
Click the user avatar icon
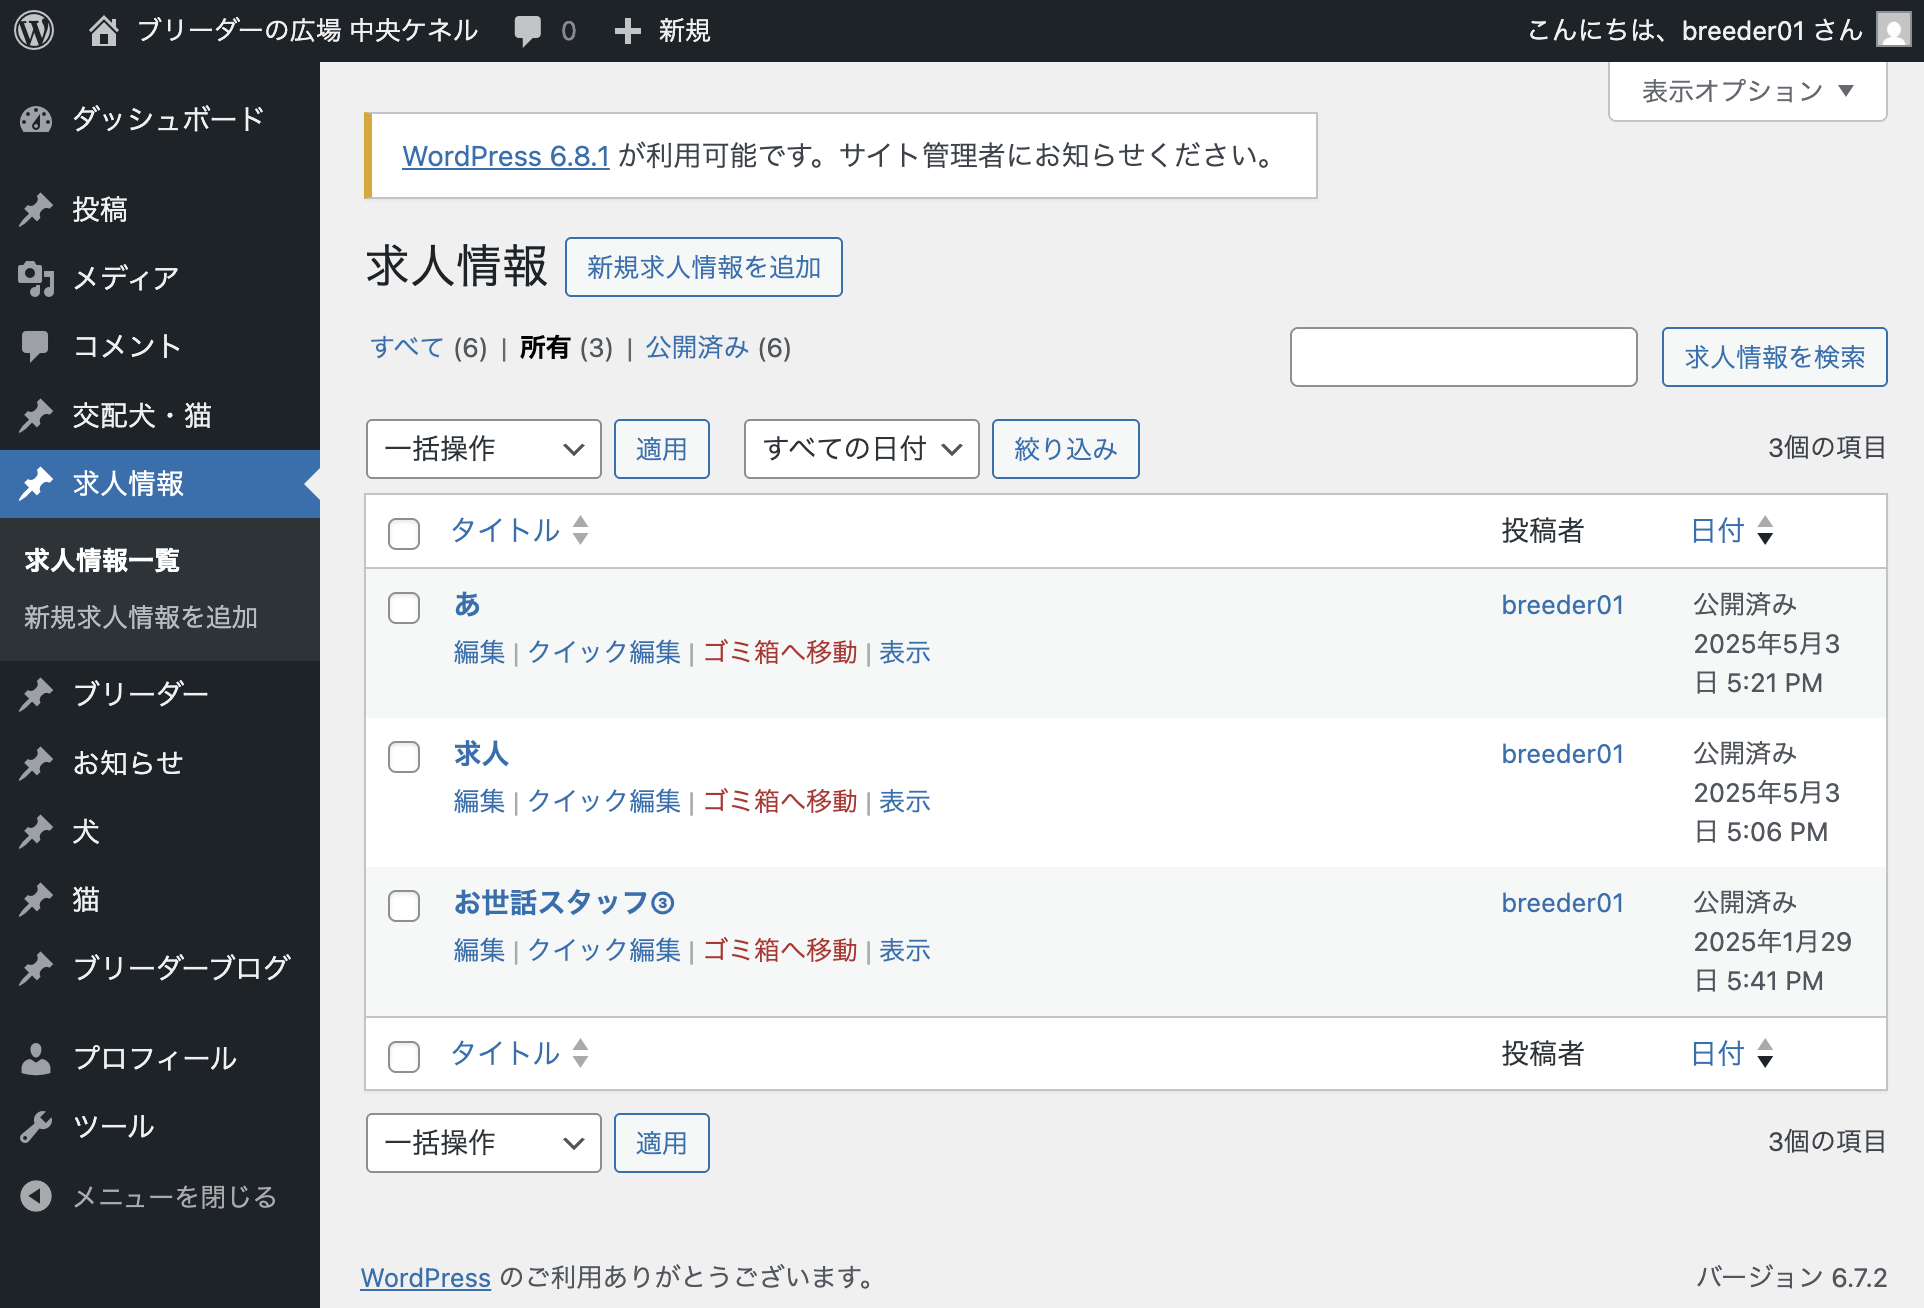click(1893, 30)
